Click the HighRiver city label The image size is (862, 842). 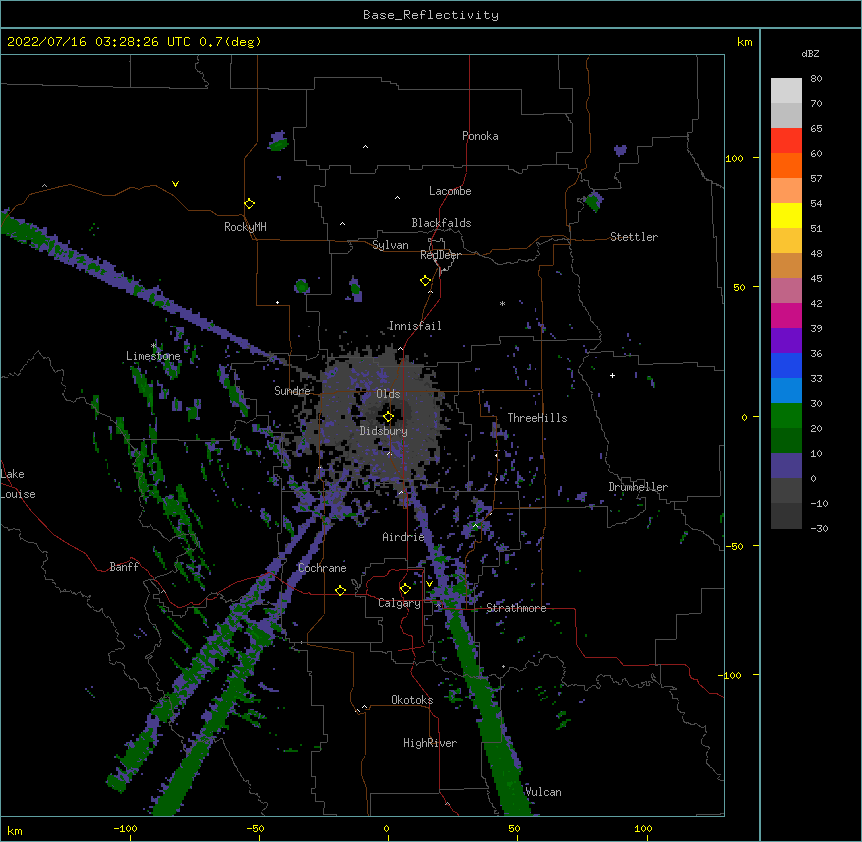pyautogui.click(x=430, y=743)
